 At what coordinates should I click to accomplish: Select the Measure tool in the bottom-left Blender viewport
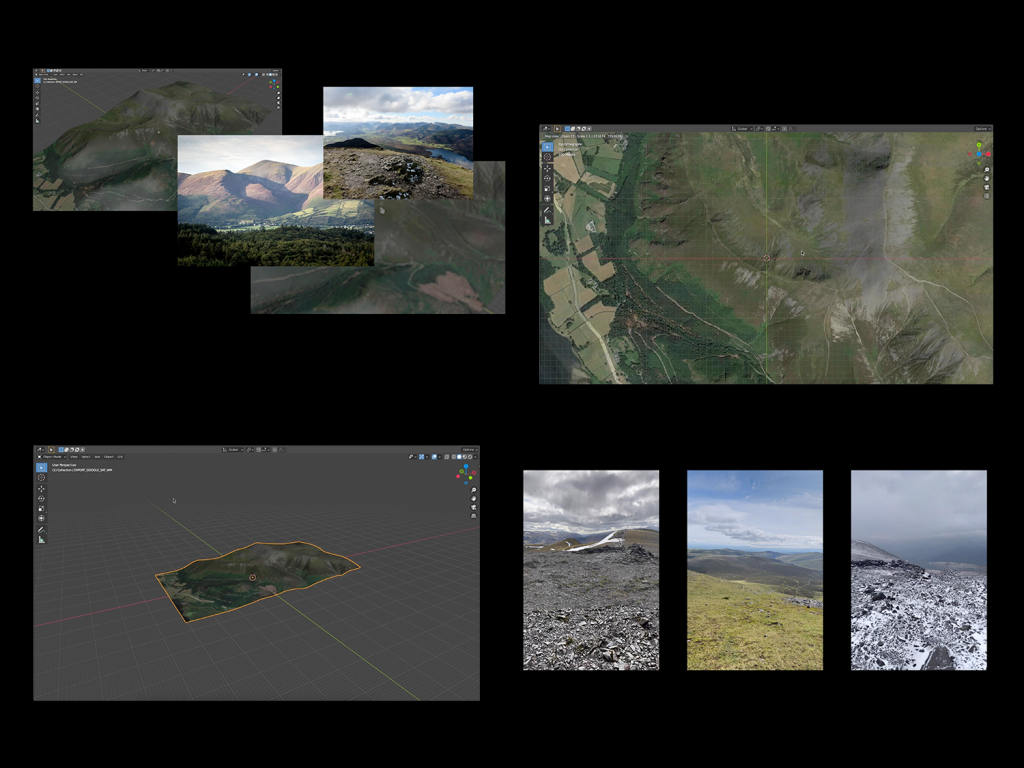41,540
